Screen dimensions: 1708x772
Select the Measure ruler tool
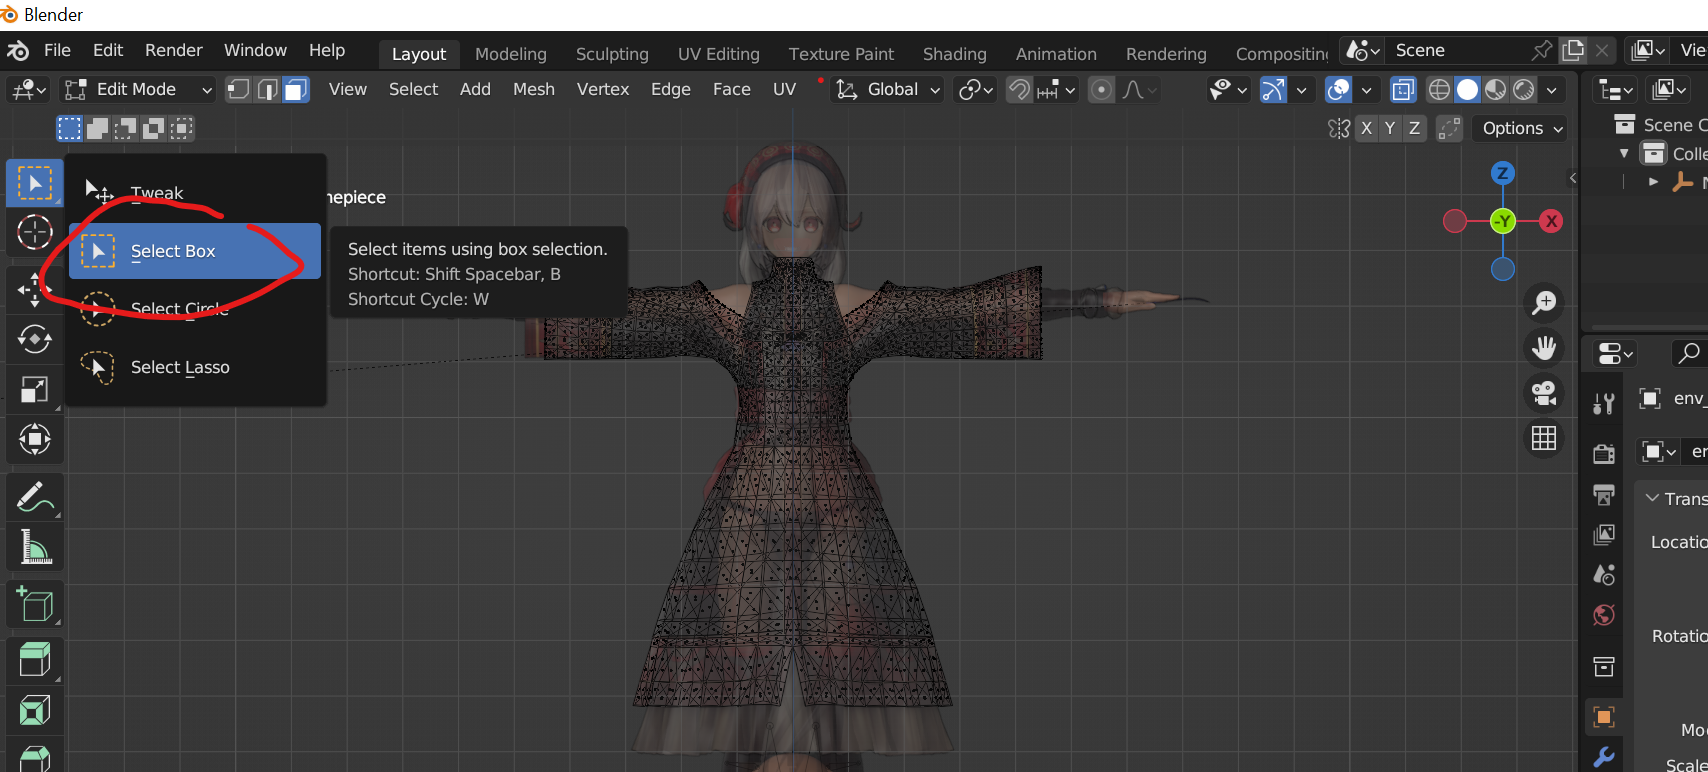coord(35,547)
